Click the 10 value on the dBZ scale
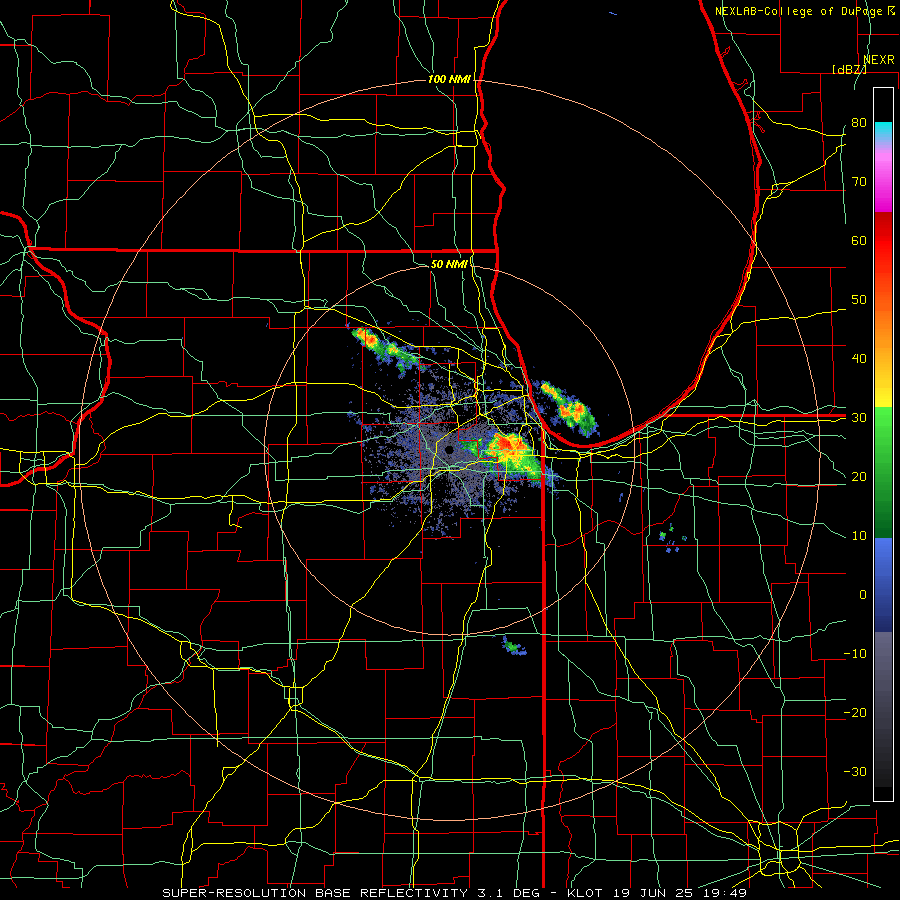Viewport: 900px width, 900px height. [x=859, y=536]
